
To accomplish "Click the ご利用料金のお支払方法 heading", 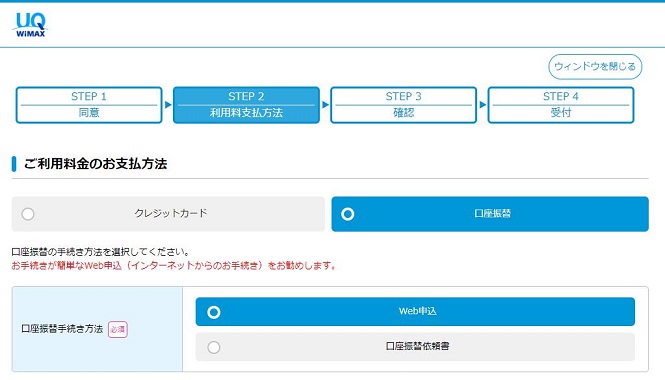I will [95, 164].
